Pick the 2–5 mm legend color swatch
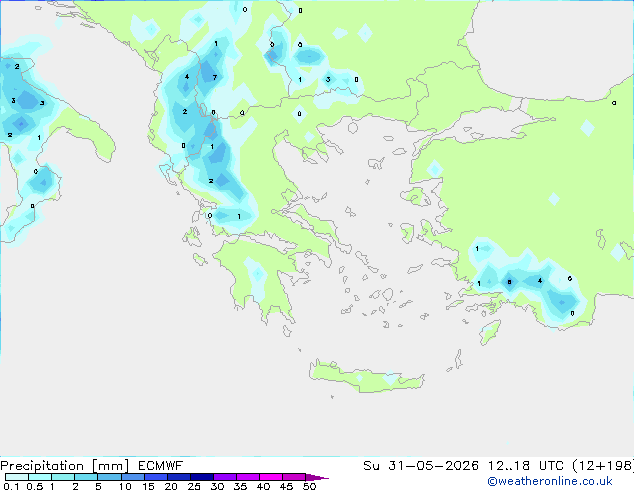Image resolution: width=634 pixels, height=490 pixels. tap(86, 477)
